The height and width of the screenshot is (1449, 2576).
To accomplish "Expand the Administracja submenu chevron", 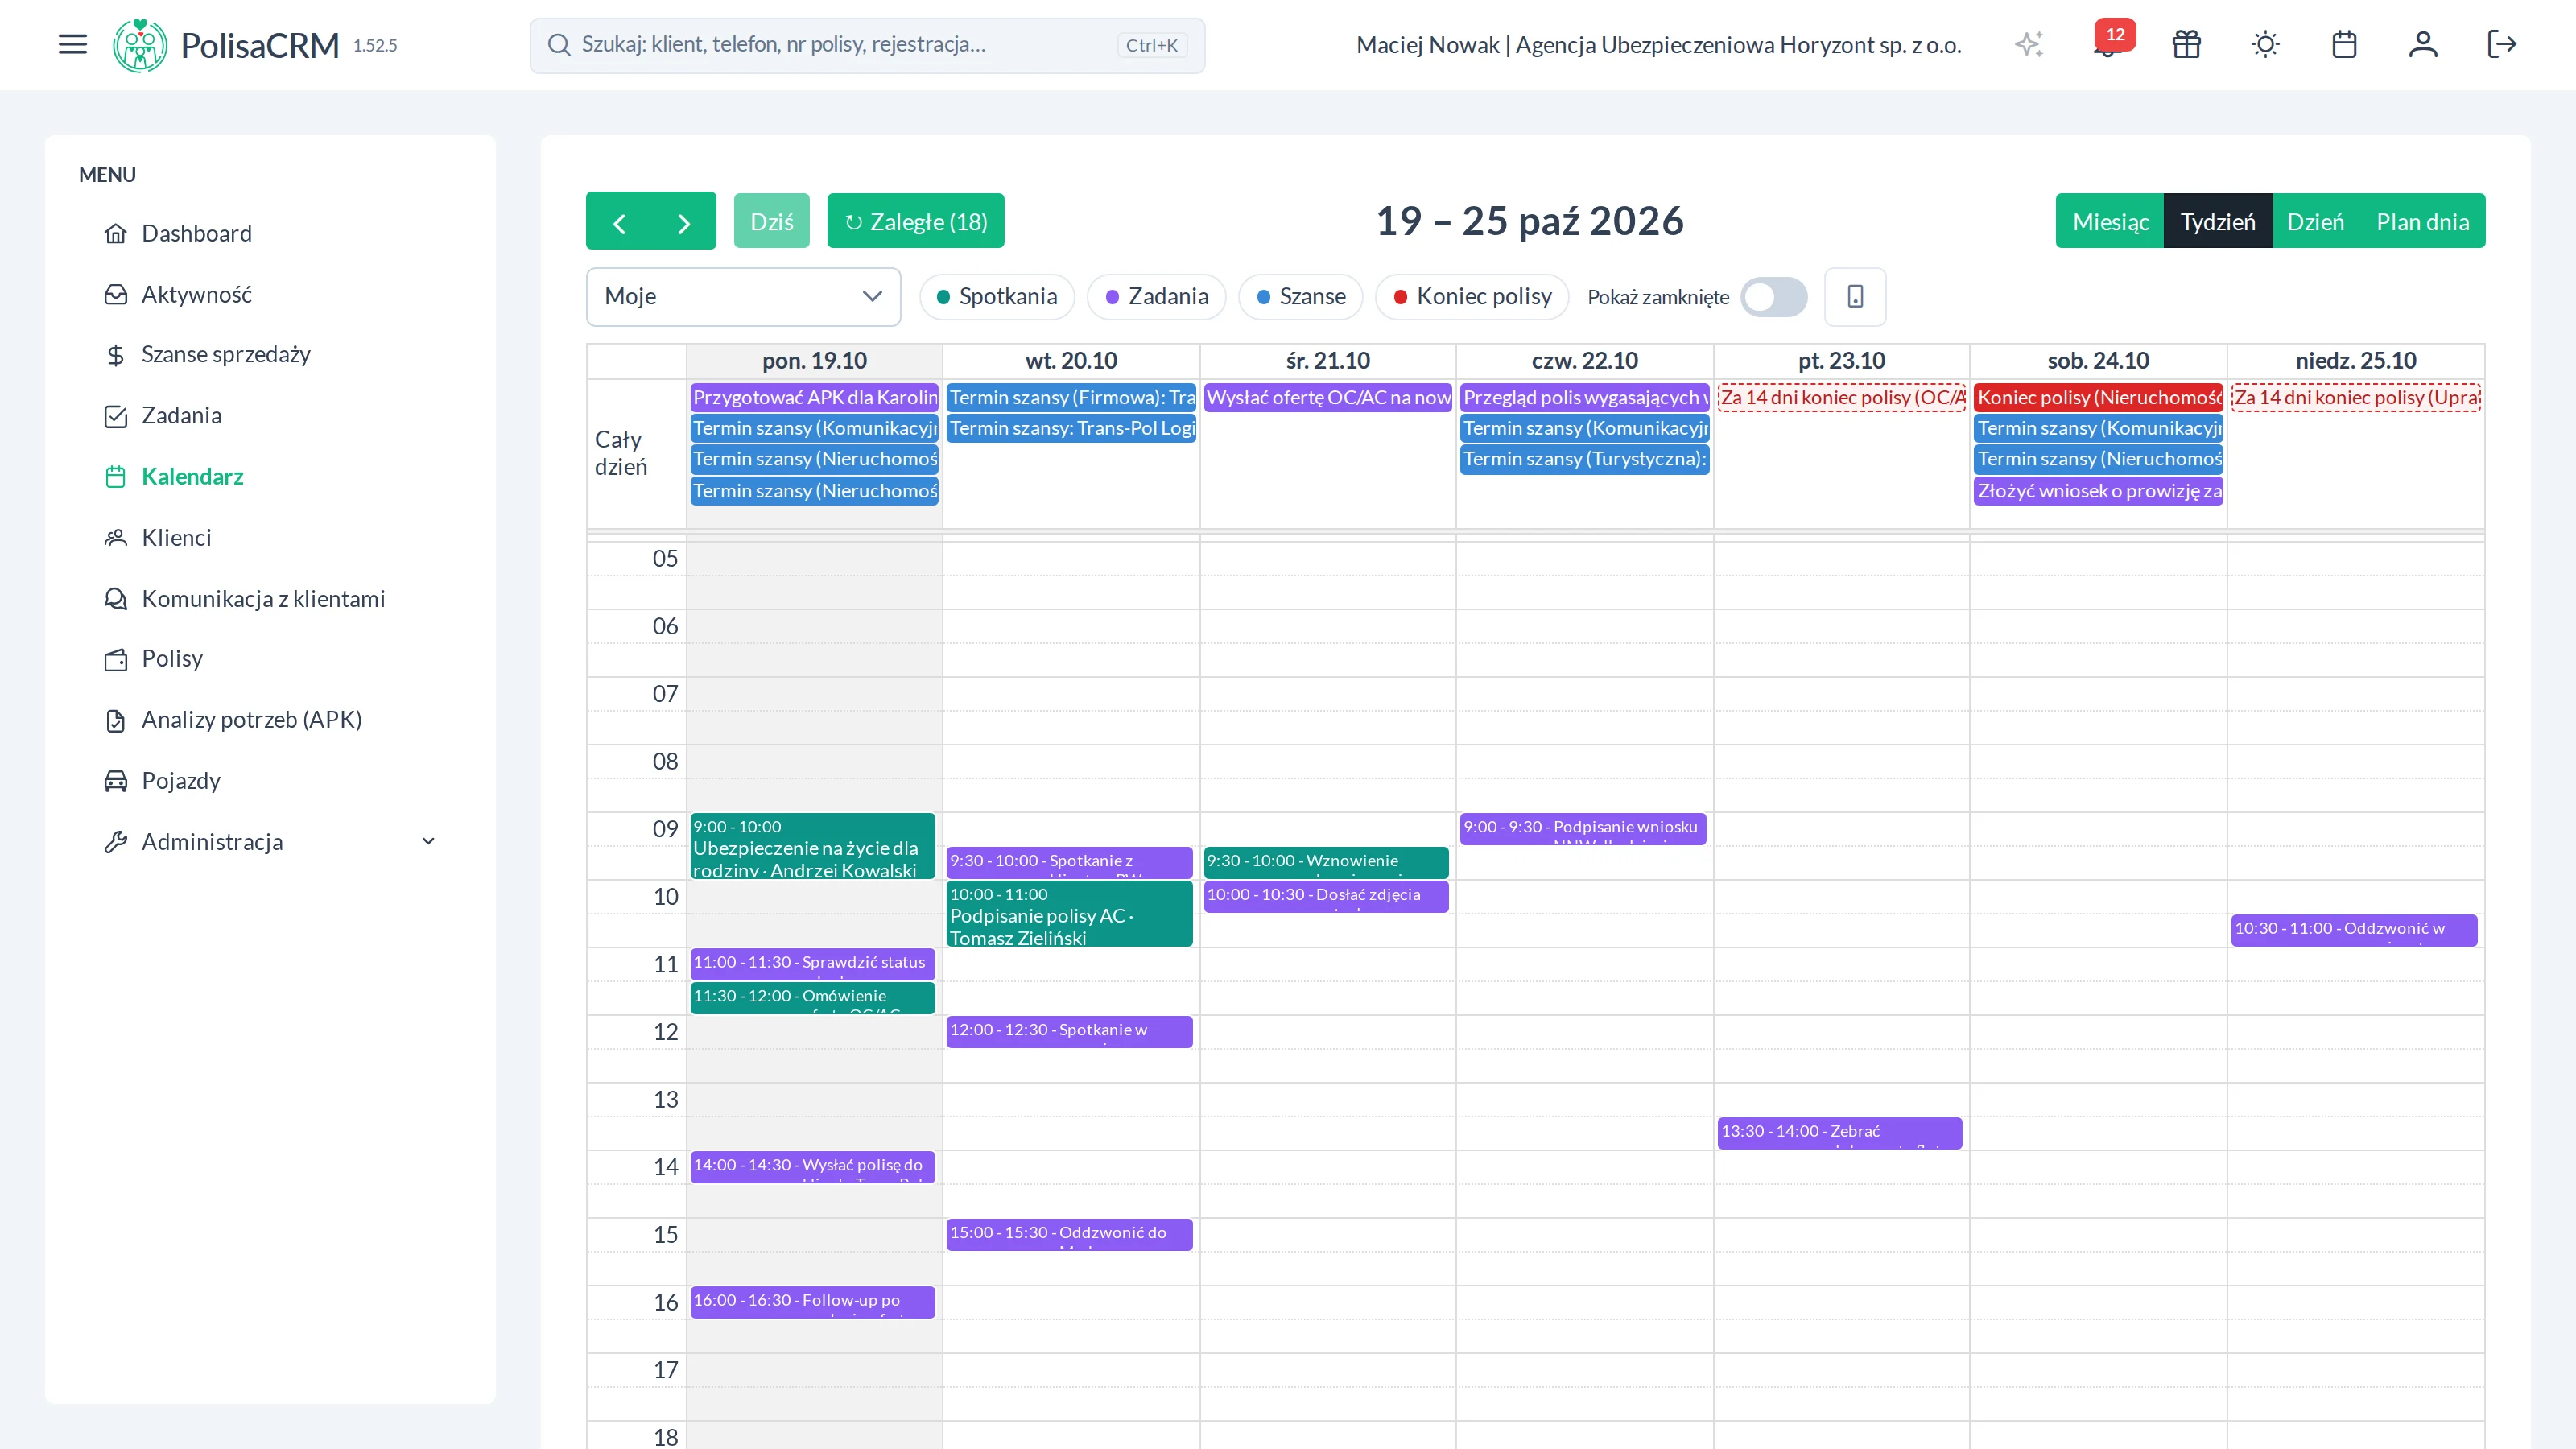I will click(428, 842).
